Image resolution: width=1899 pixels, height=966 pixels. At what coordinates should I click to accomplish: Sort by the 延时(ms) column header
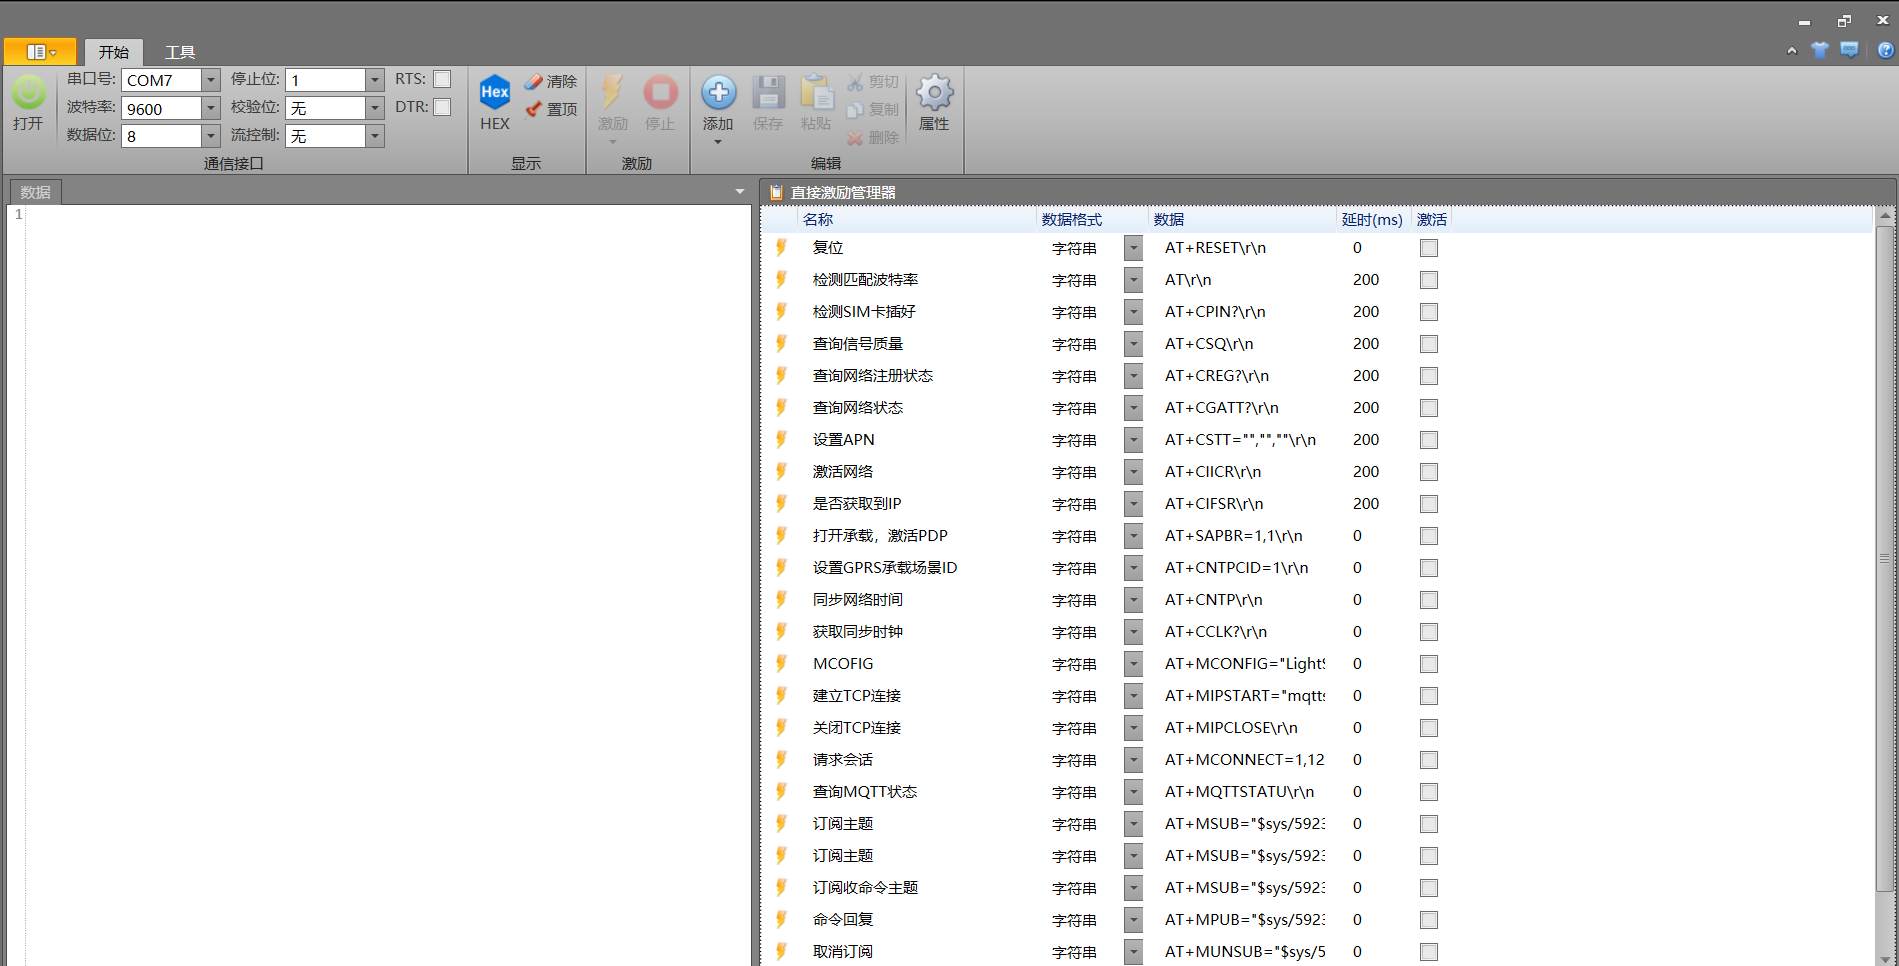tap(1374, 220)
